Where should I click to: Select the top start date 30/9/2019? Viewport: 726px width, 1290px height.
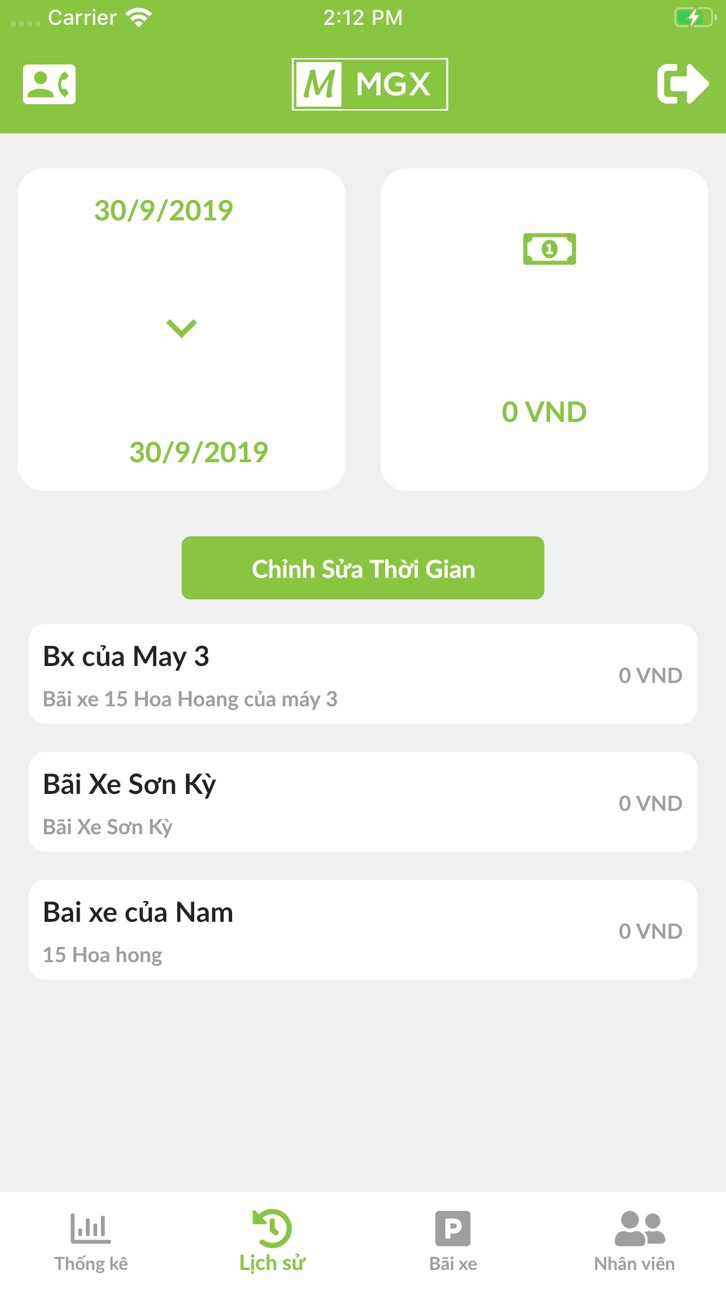(164, 210)
